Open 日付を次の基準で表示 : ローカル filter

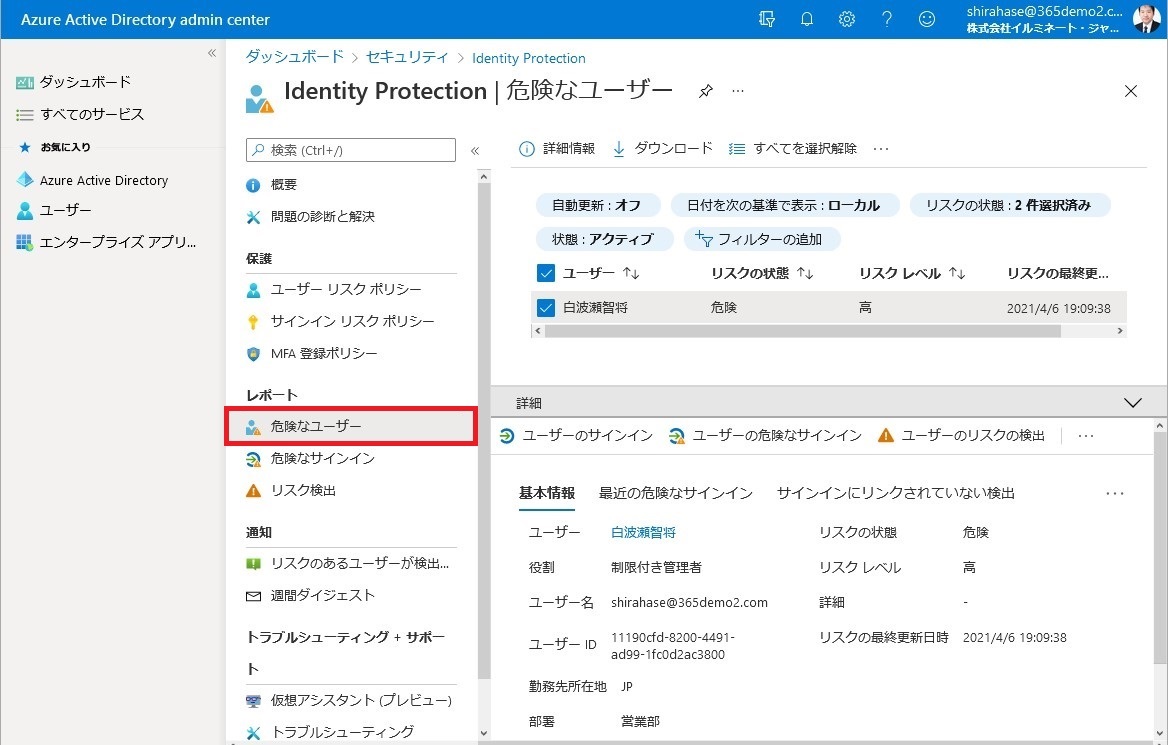tap(784, 206)
